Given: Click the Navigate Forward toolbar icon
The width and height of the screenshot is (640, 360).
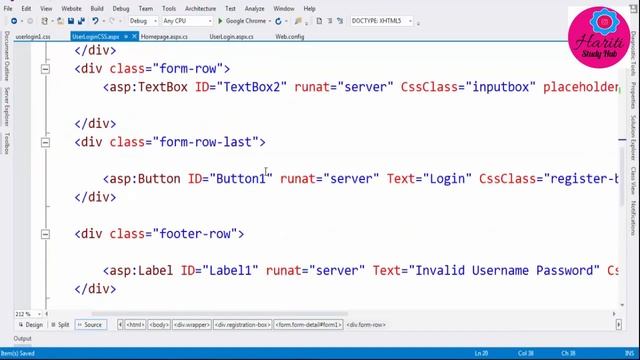Looking at the screenshot, I should 30,21.
